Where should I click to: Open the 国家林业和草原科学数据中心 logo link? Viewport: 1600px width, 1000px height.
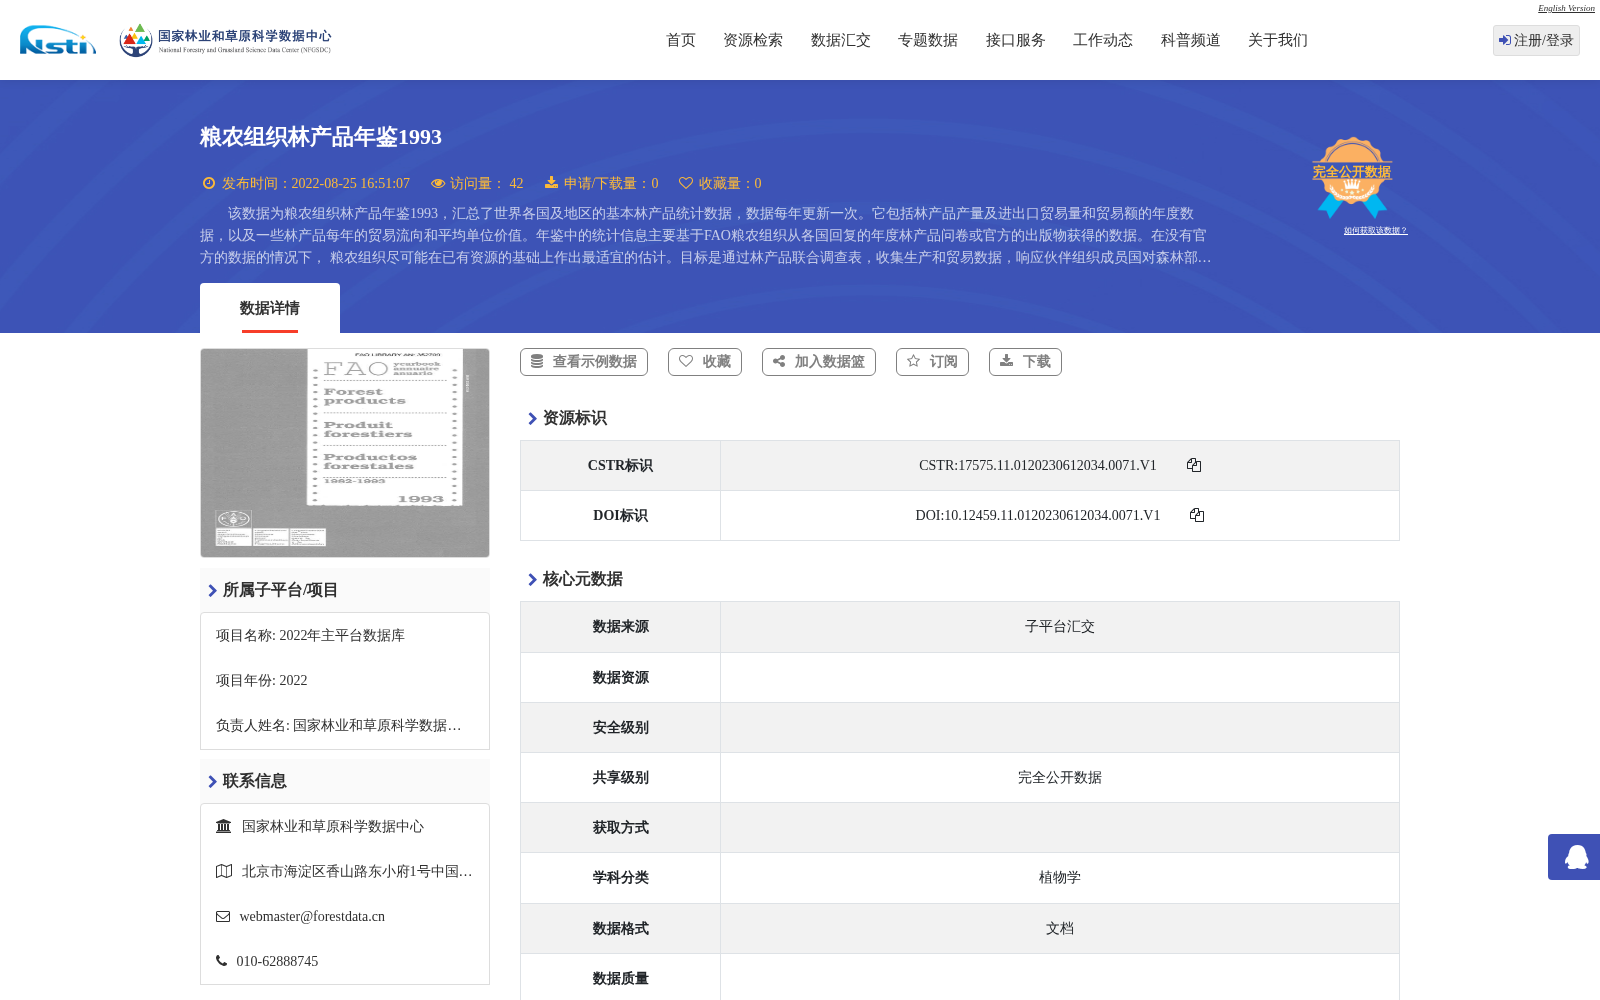(225, 40)
